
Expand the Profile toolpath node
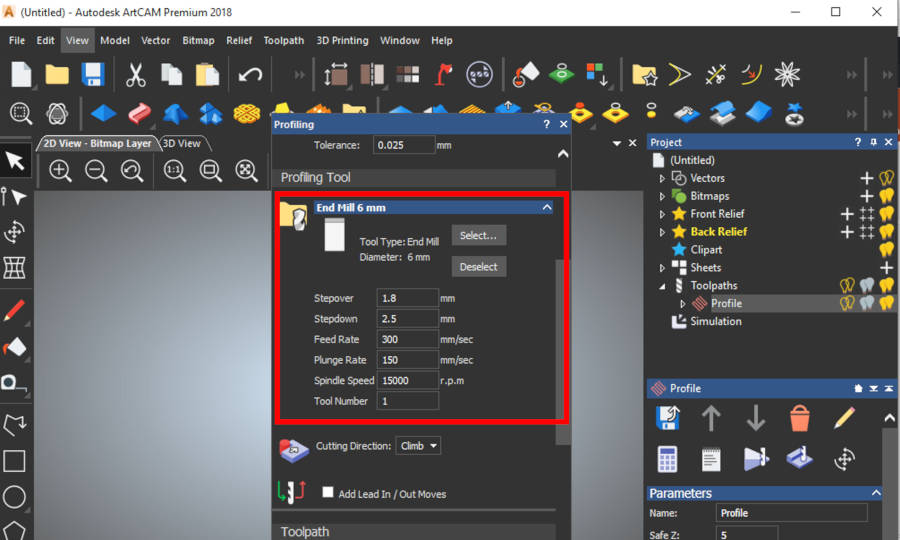682,304
